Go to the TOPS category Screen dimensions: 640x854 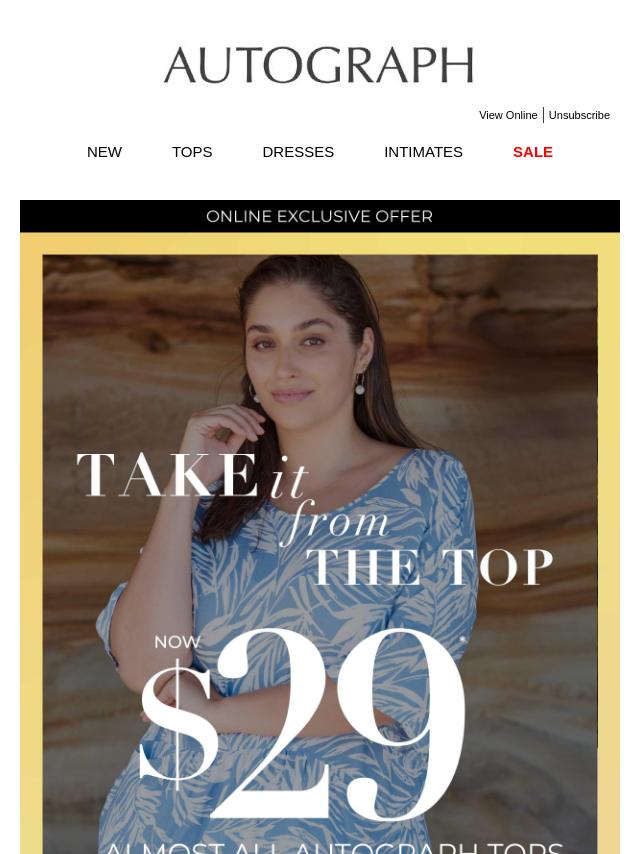coord(192,152)
